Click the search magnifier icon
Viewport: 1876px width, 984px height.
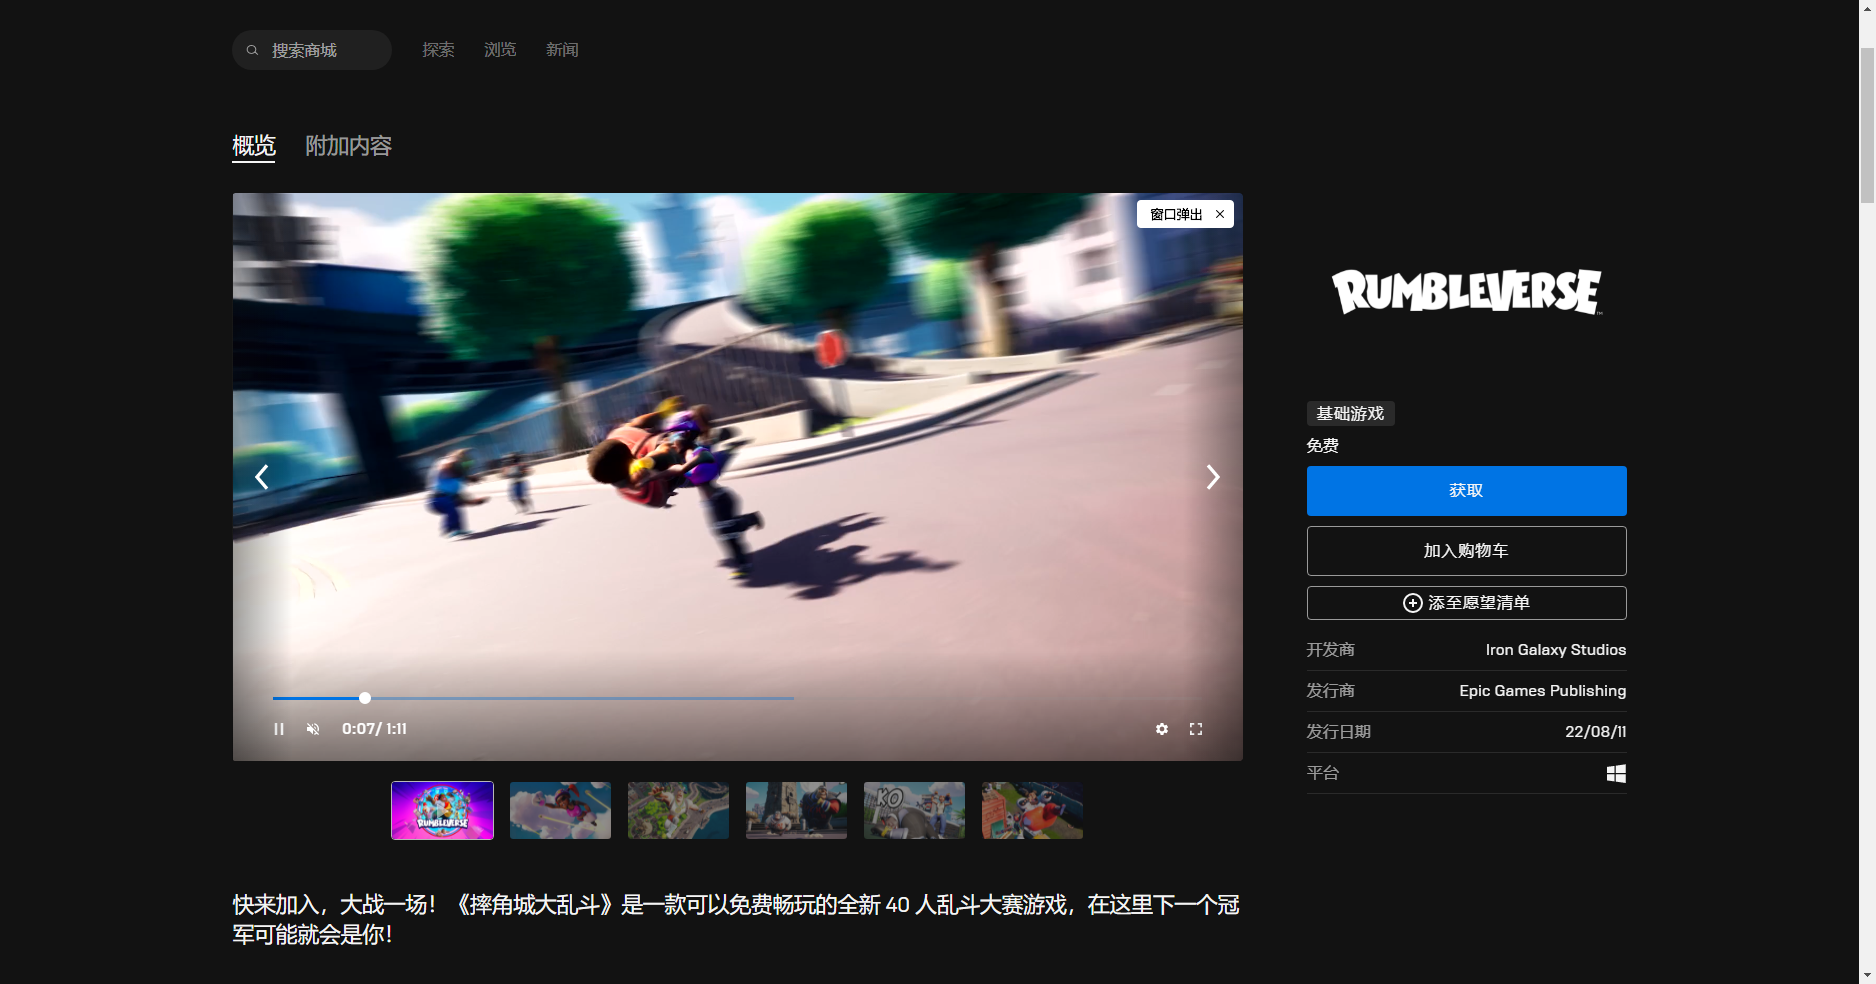(x=252, y=50)
